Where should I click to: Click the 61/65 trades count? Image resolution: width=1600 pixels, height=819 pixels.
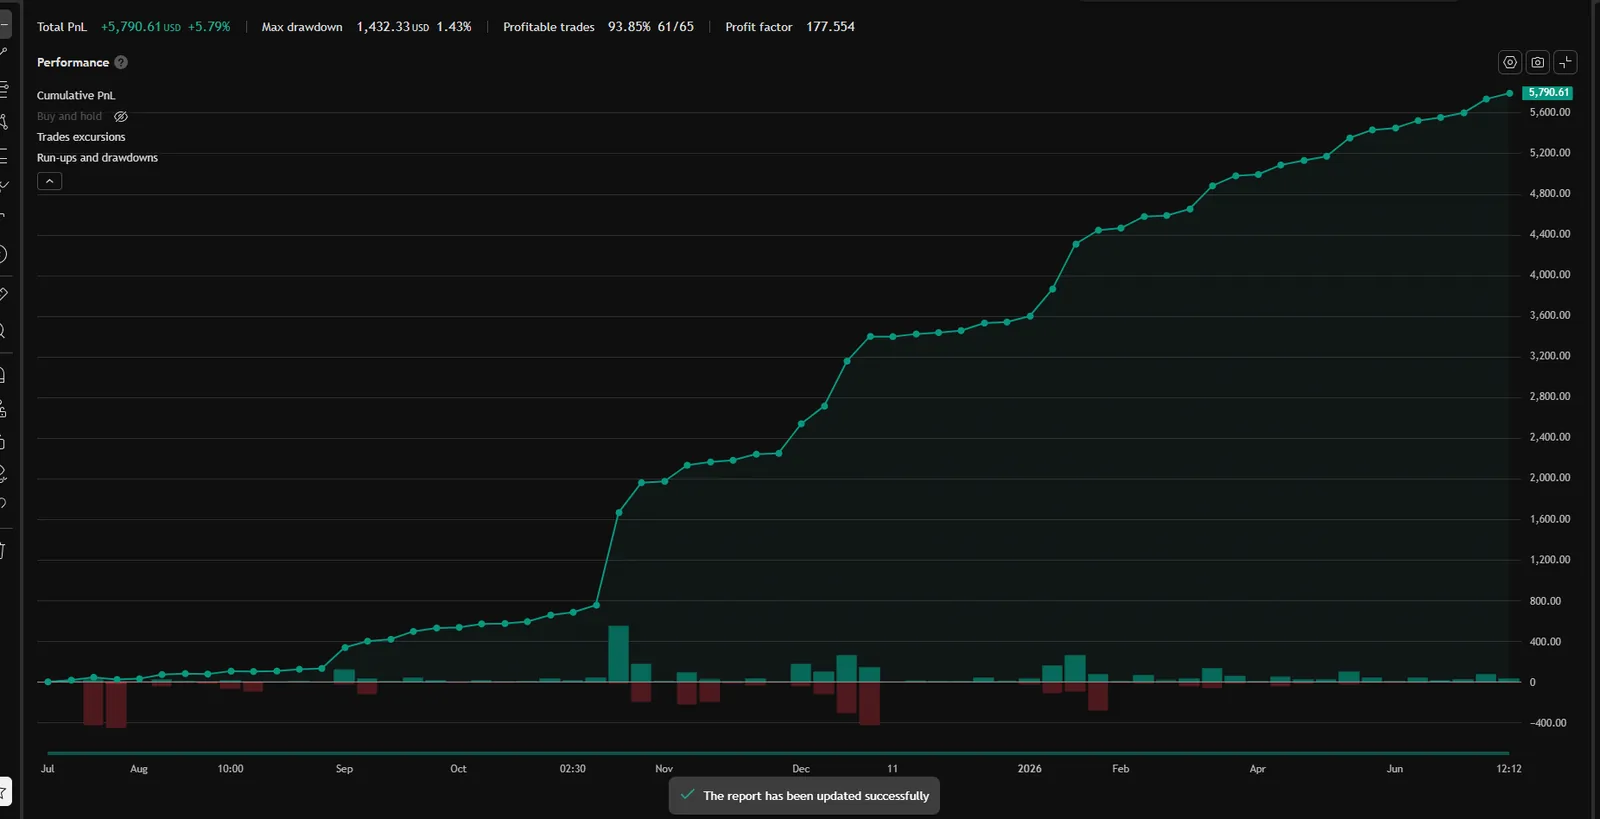click(x=676, y=27)
